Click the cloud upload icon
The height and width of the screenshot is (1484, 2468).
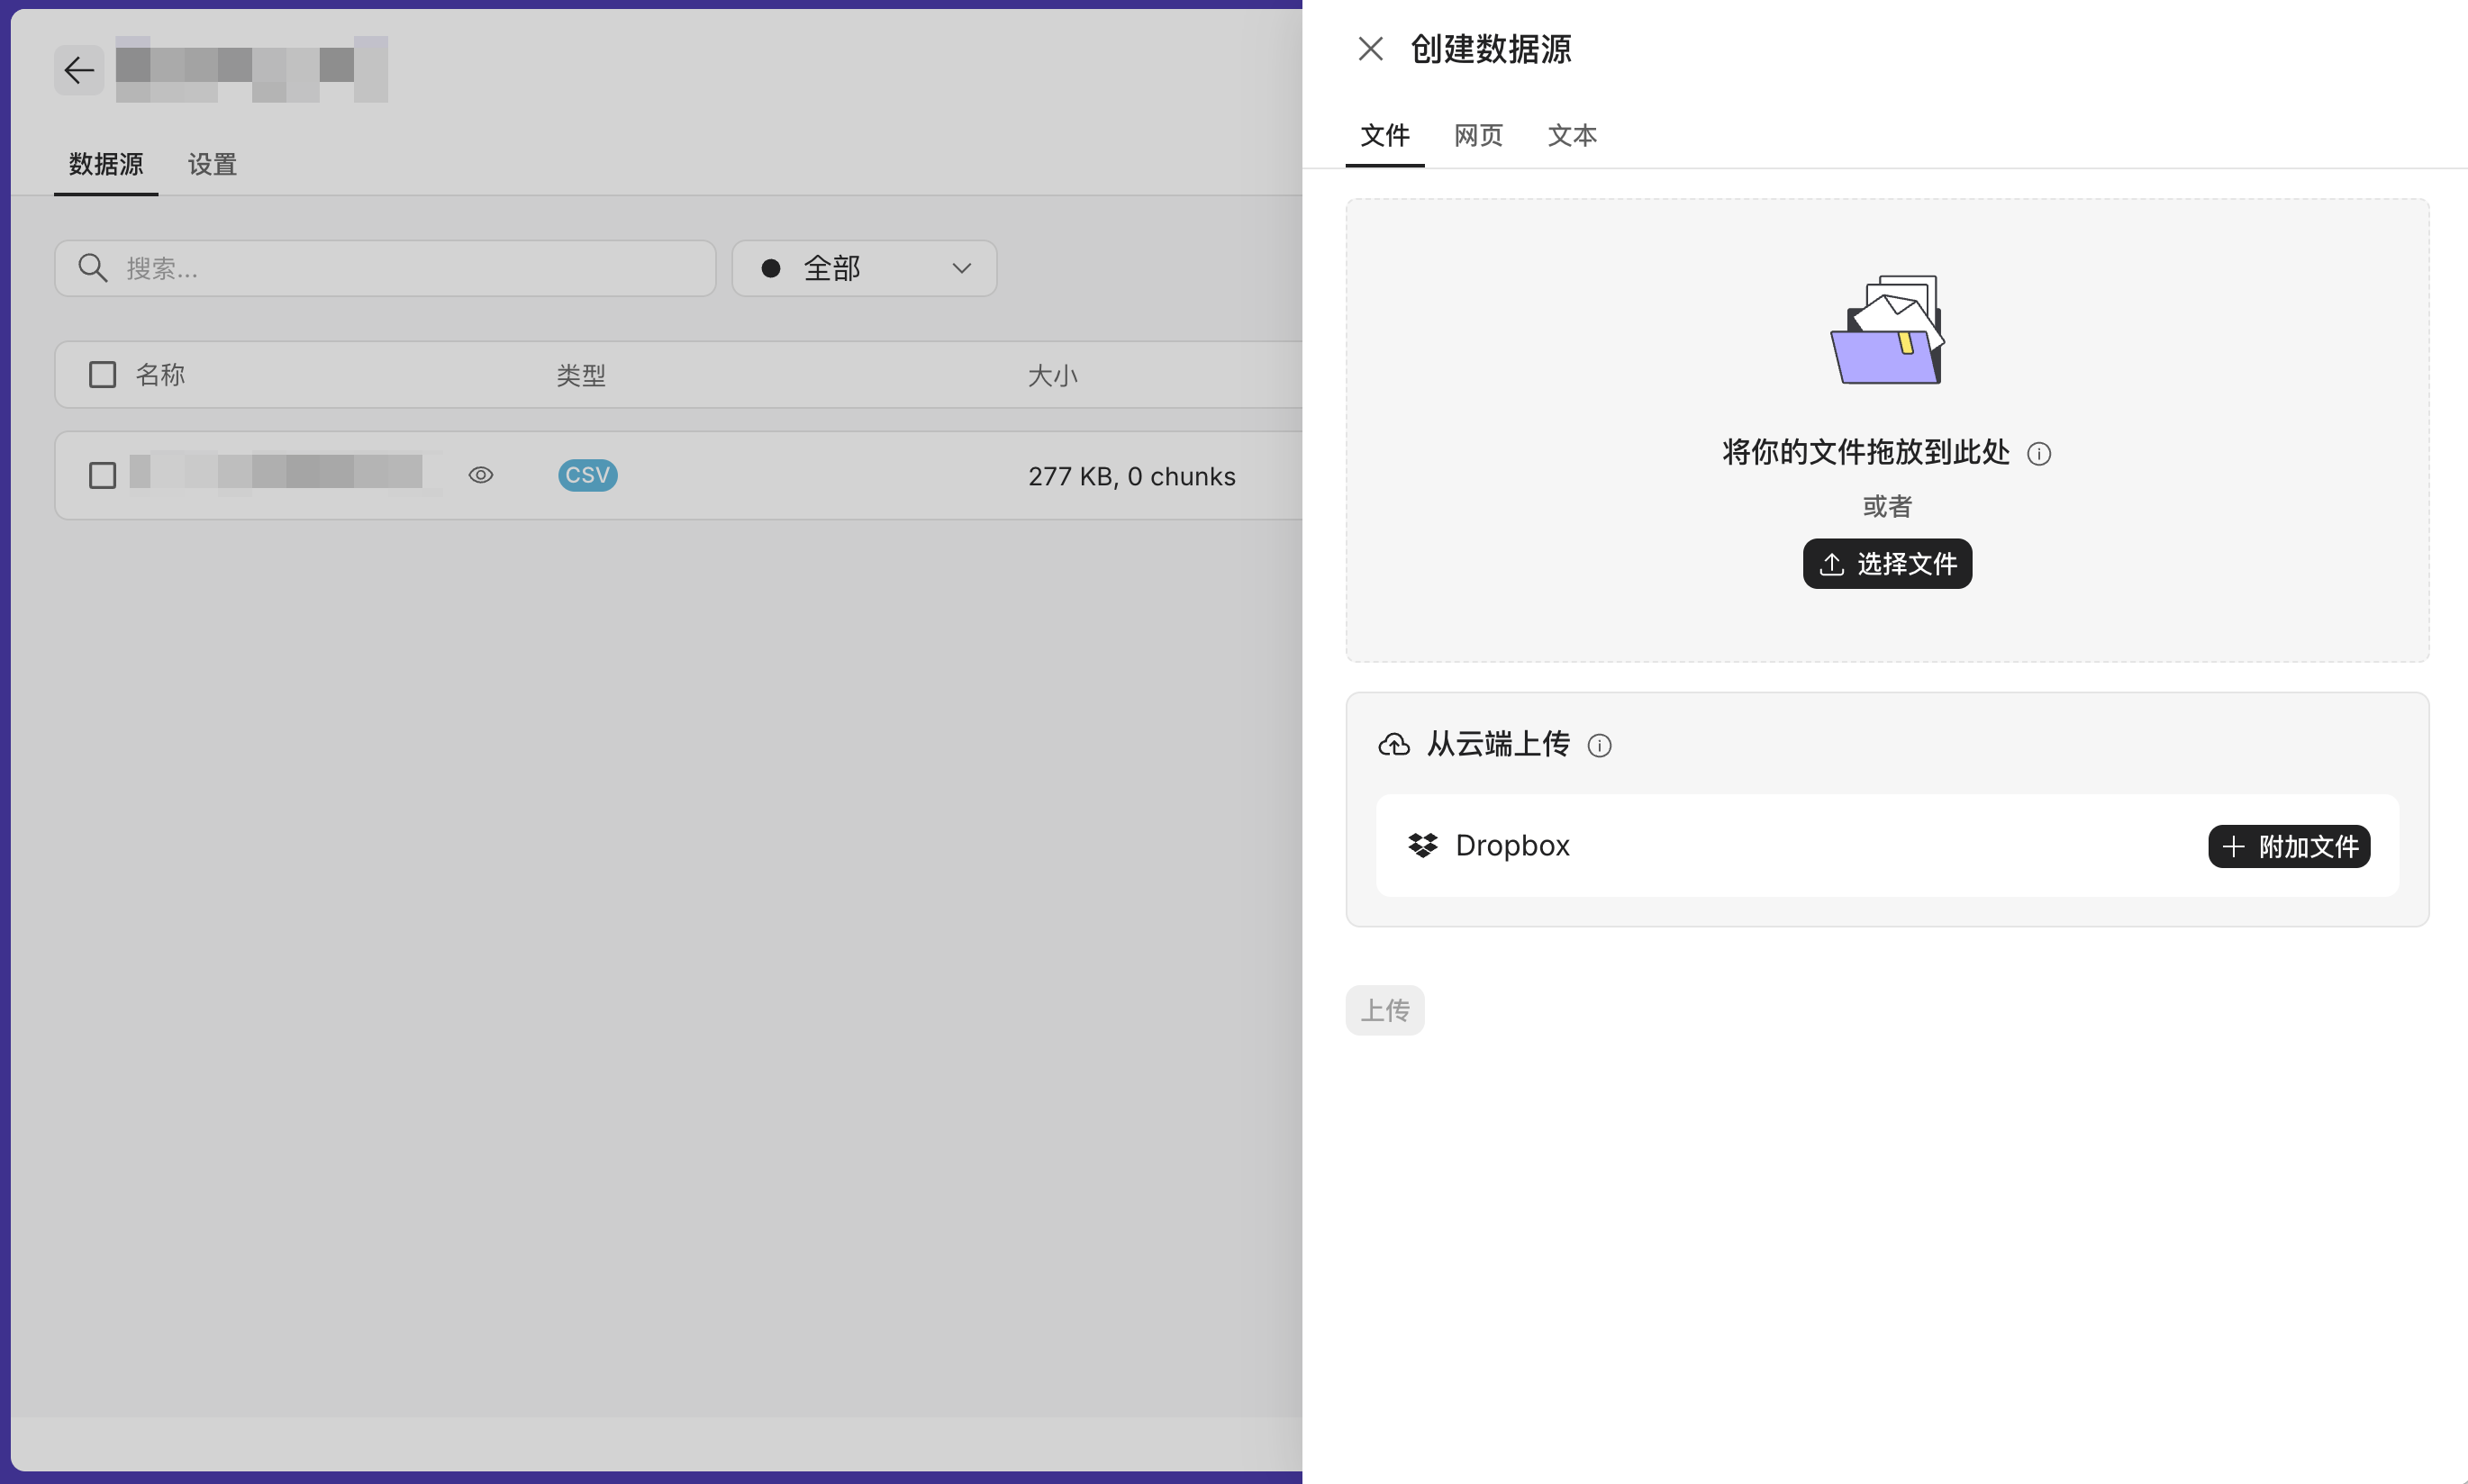pyautogui.click(x=1394, y=745)
